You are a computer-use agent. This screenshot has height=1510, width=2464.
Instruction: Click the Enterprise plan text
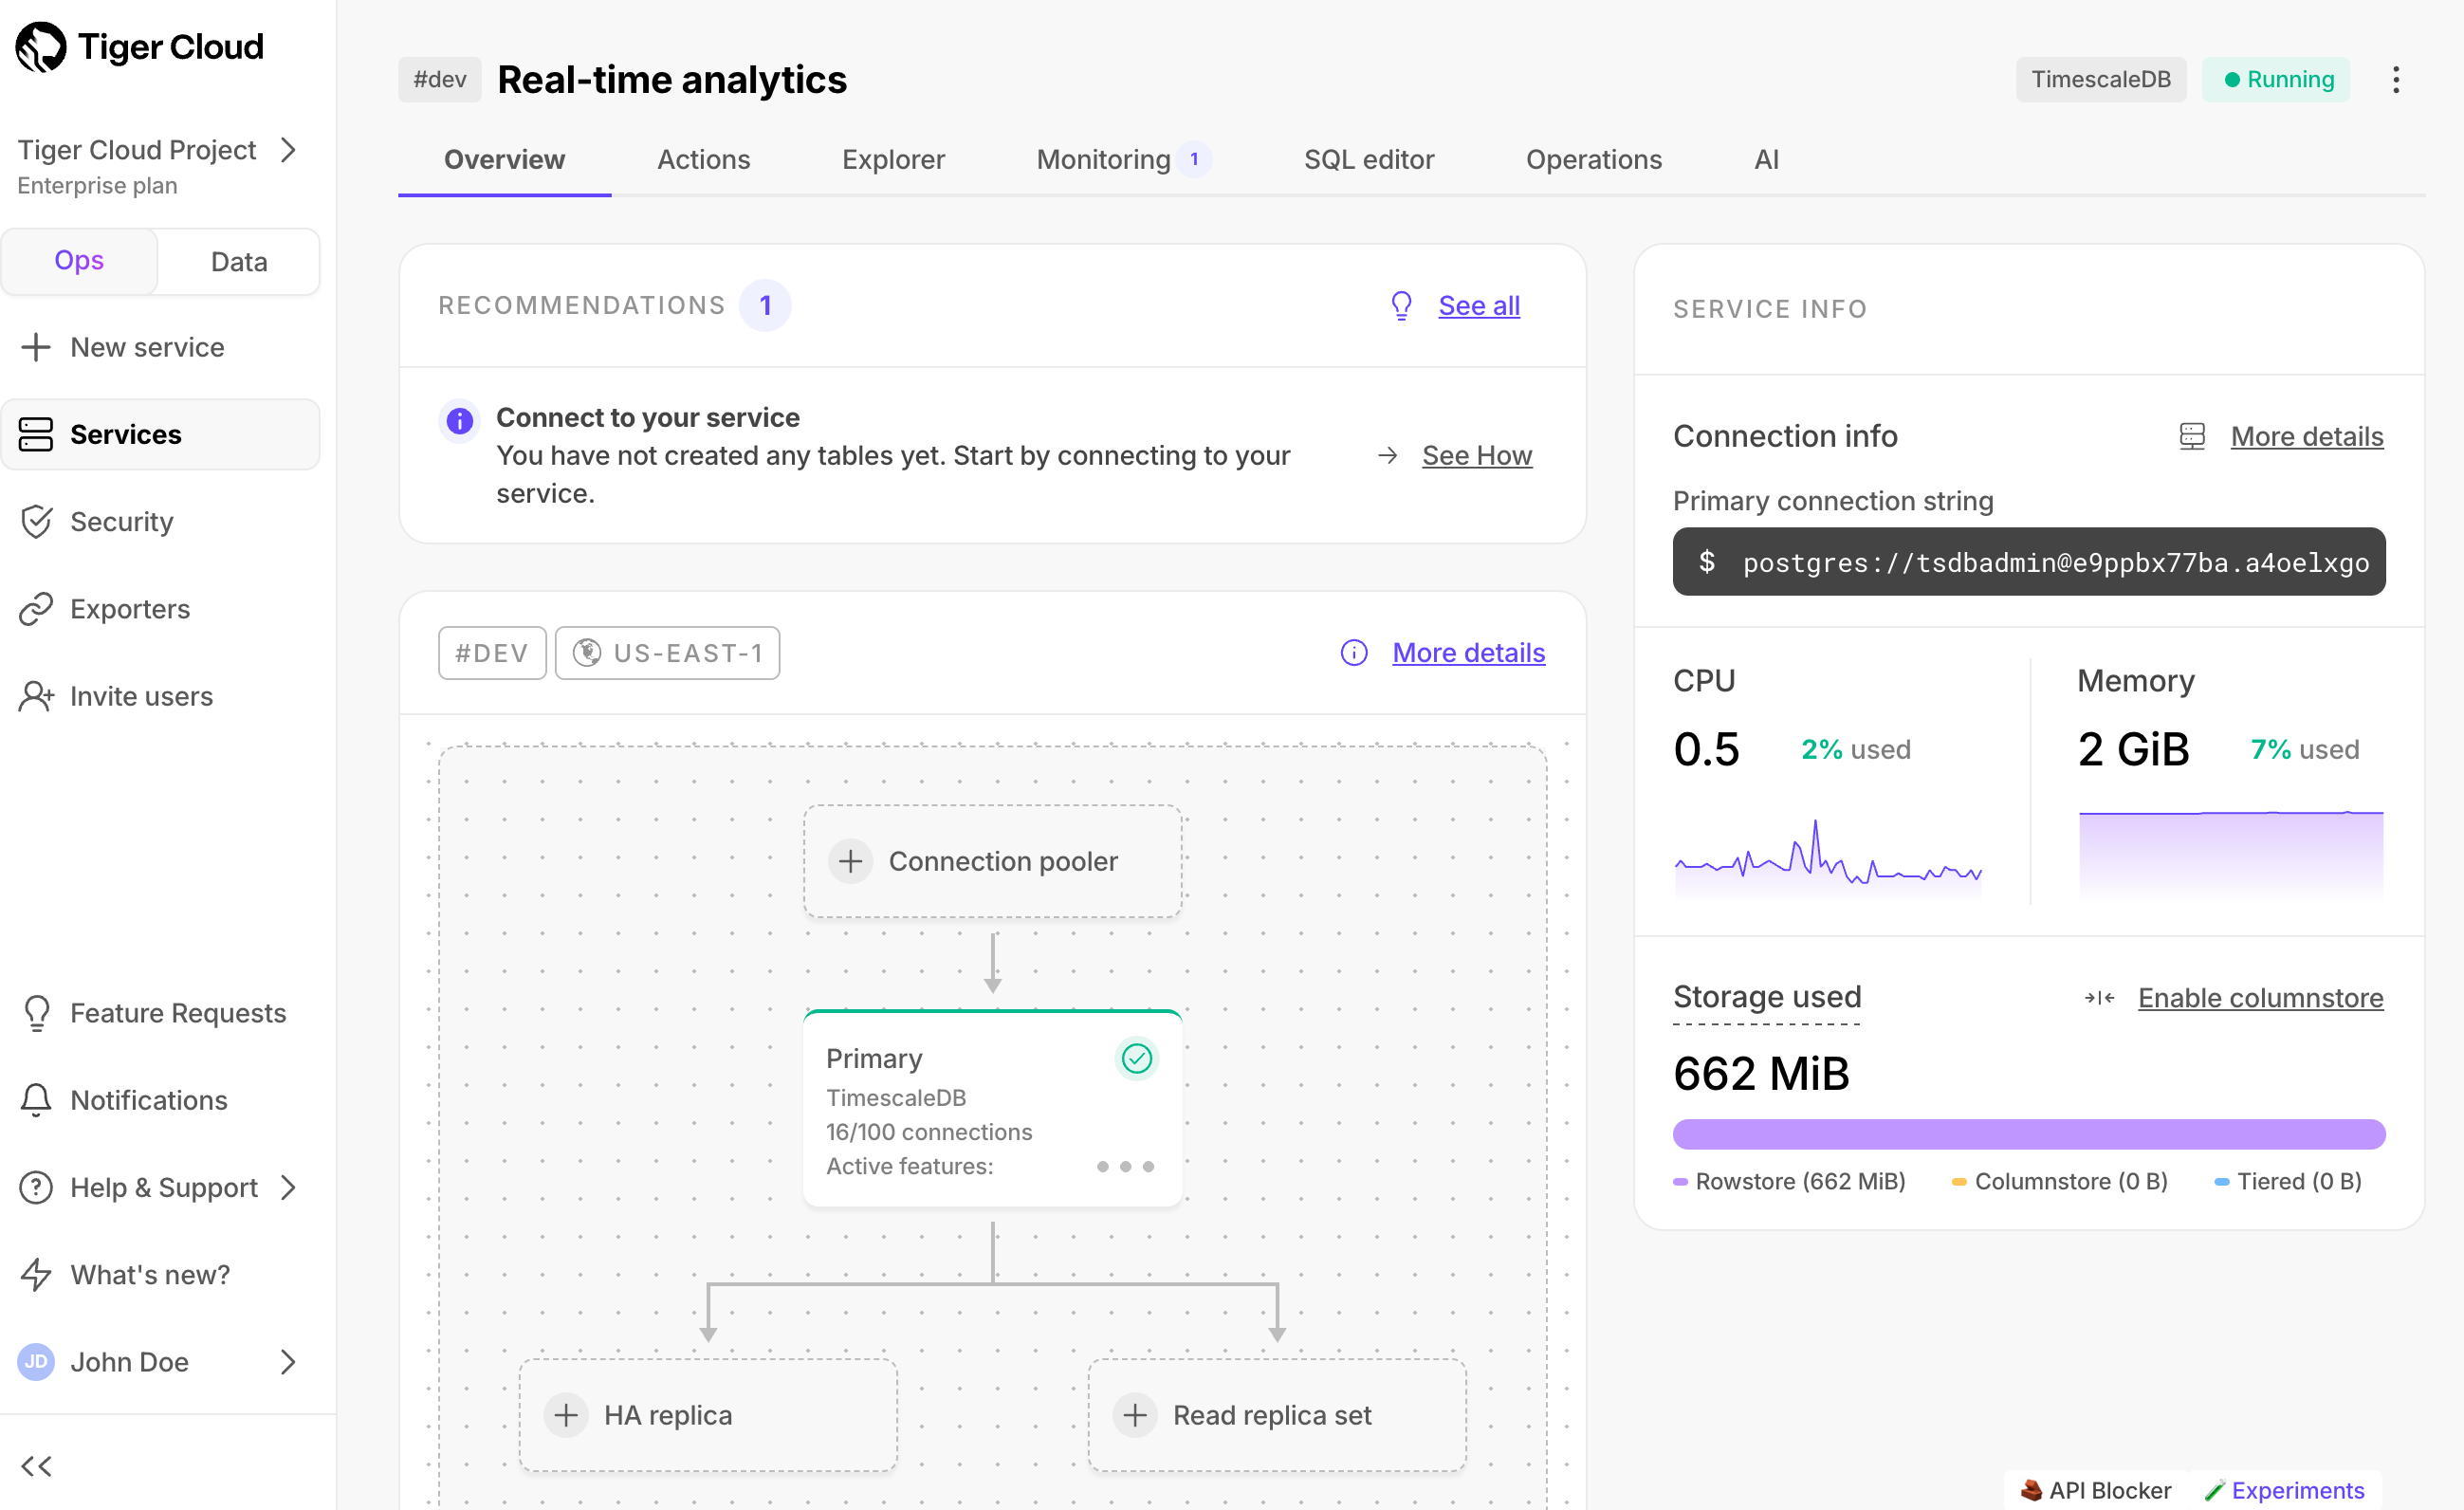(x=97, y=186)
